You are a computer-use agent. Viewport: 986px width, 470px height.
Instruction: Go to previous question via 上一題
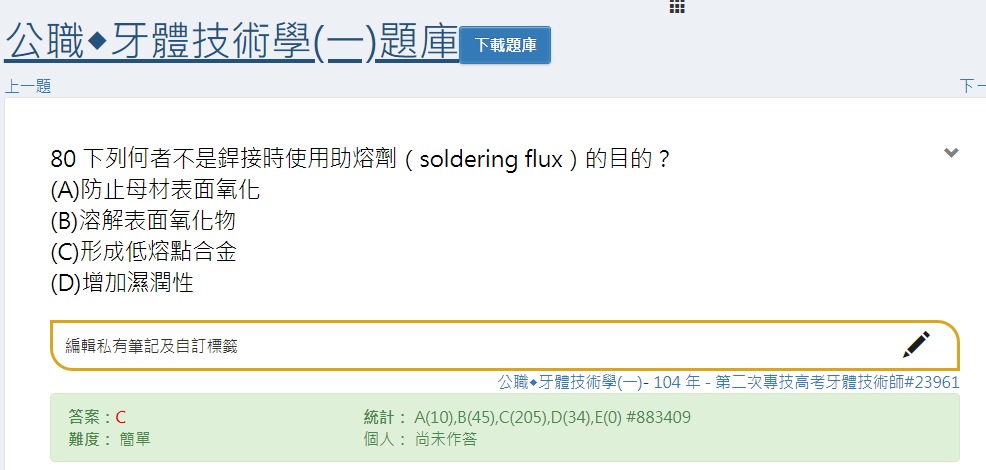point(28,87)
